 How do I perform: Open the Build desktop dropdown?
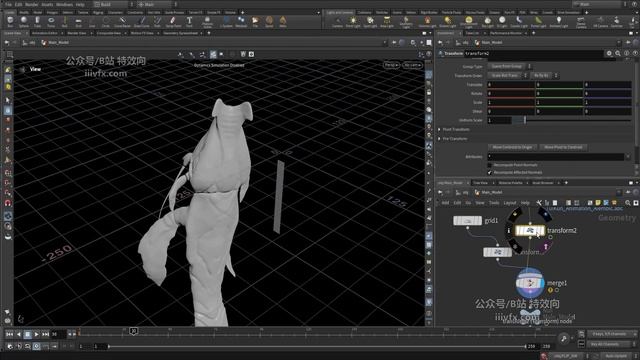[115, 4]
